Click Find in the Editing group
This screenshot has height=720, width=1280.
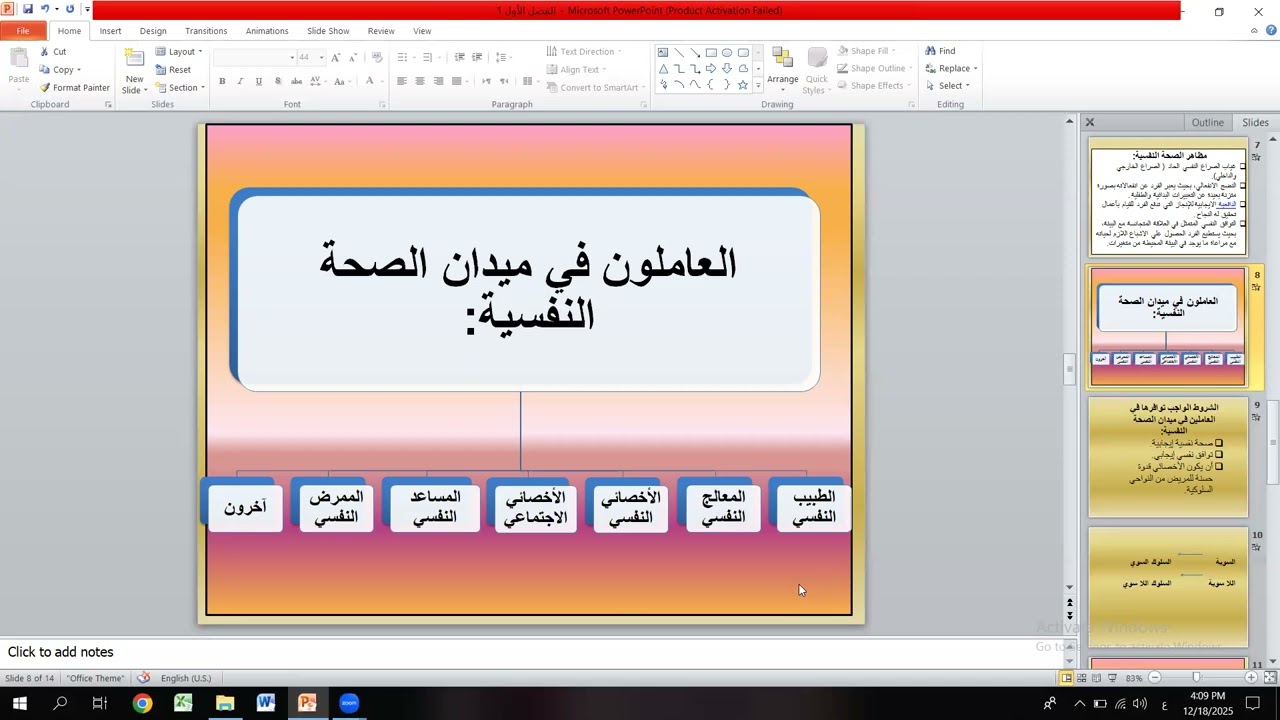pos(940,51)
